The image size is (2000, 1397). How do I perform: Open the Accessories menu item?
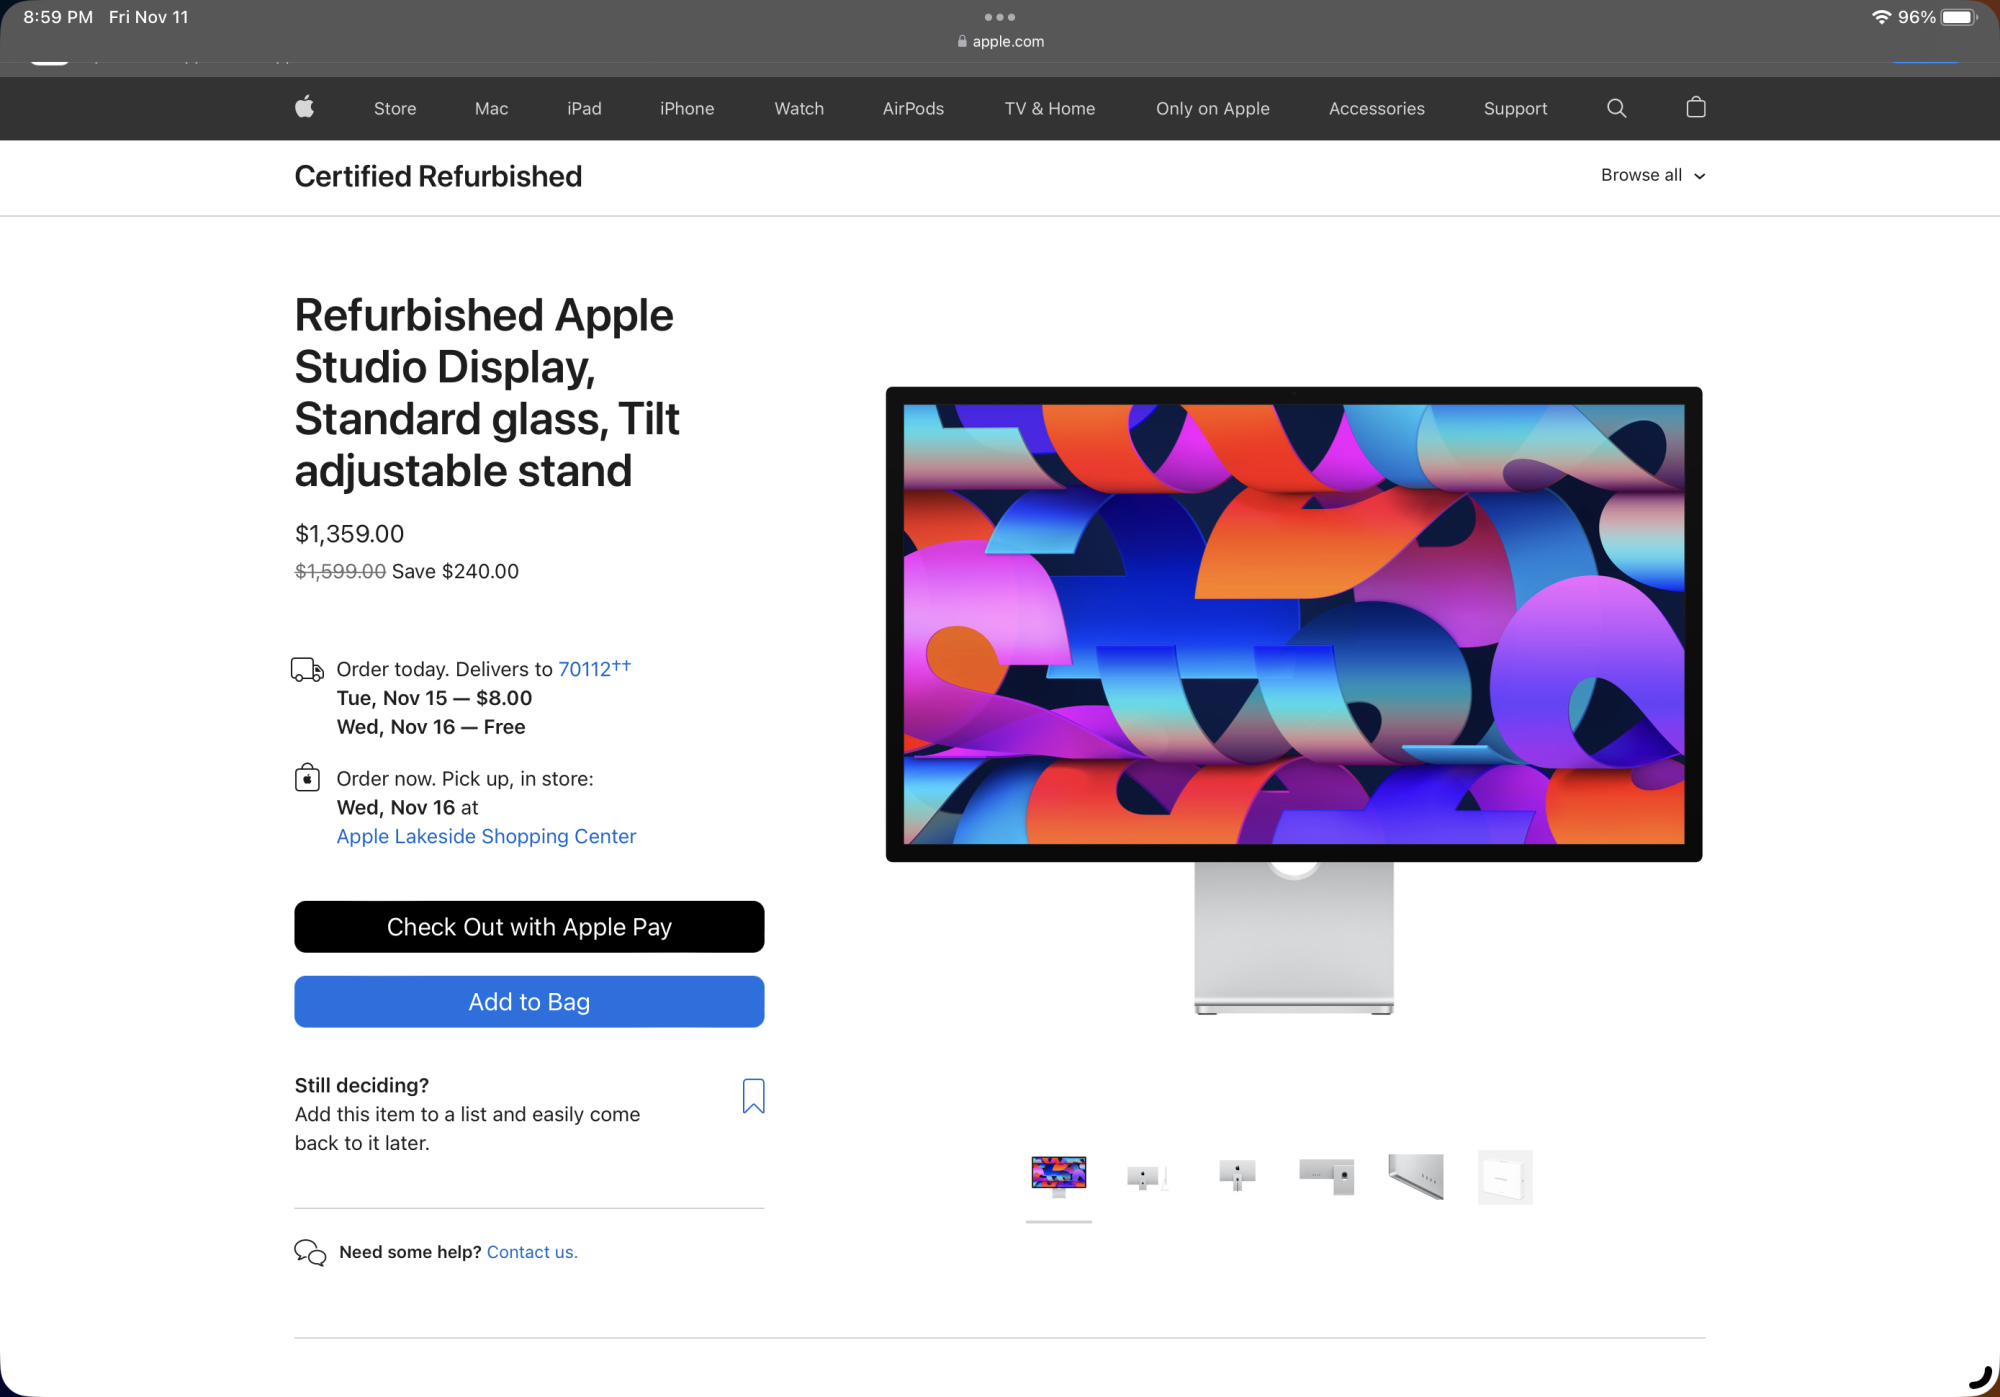[x=1376, y=108]
